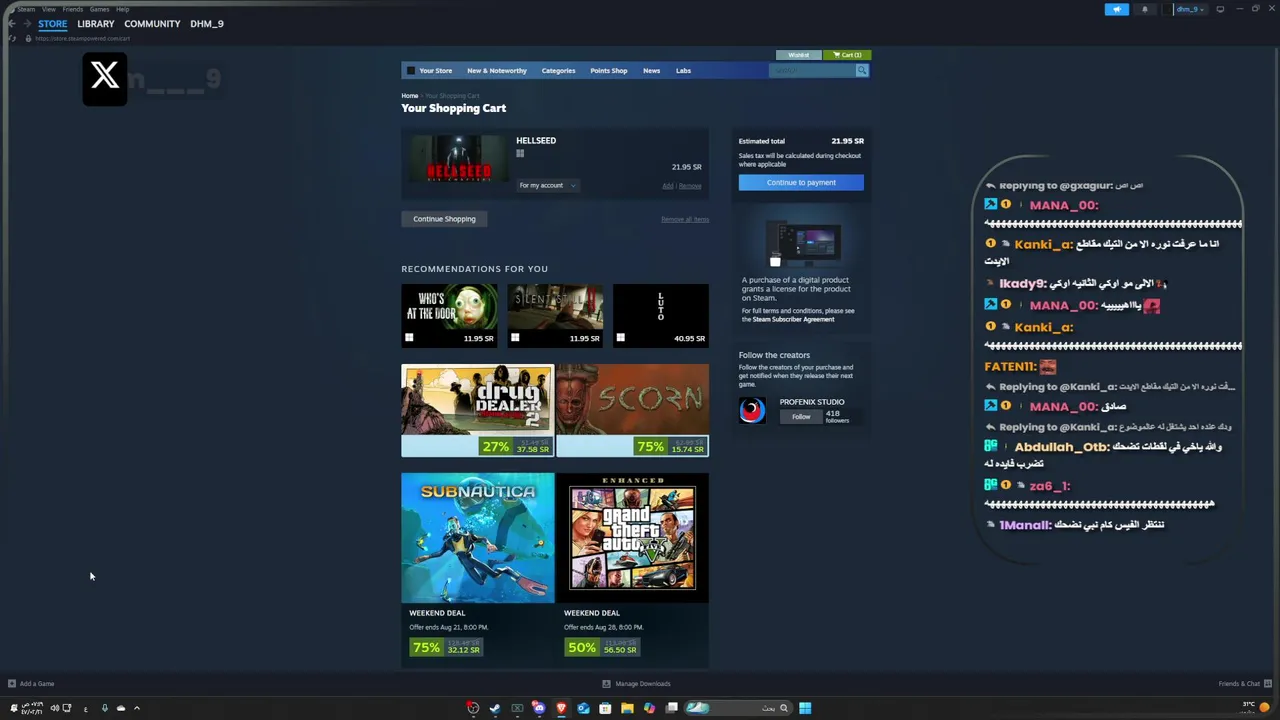Open Outlook from the taskbar
The image size is (1280, 720).
click(583, 708)
